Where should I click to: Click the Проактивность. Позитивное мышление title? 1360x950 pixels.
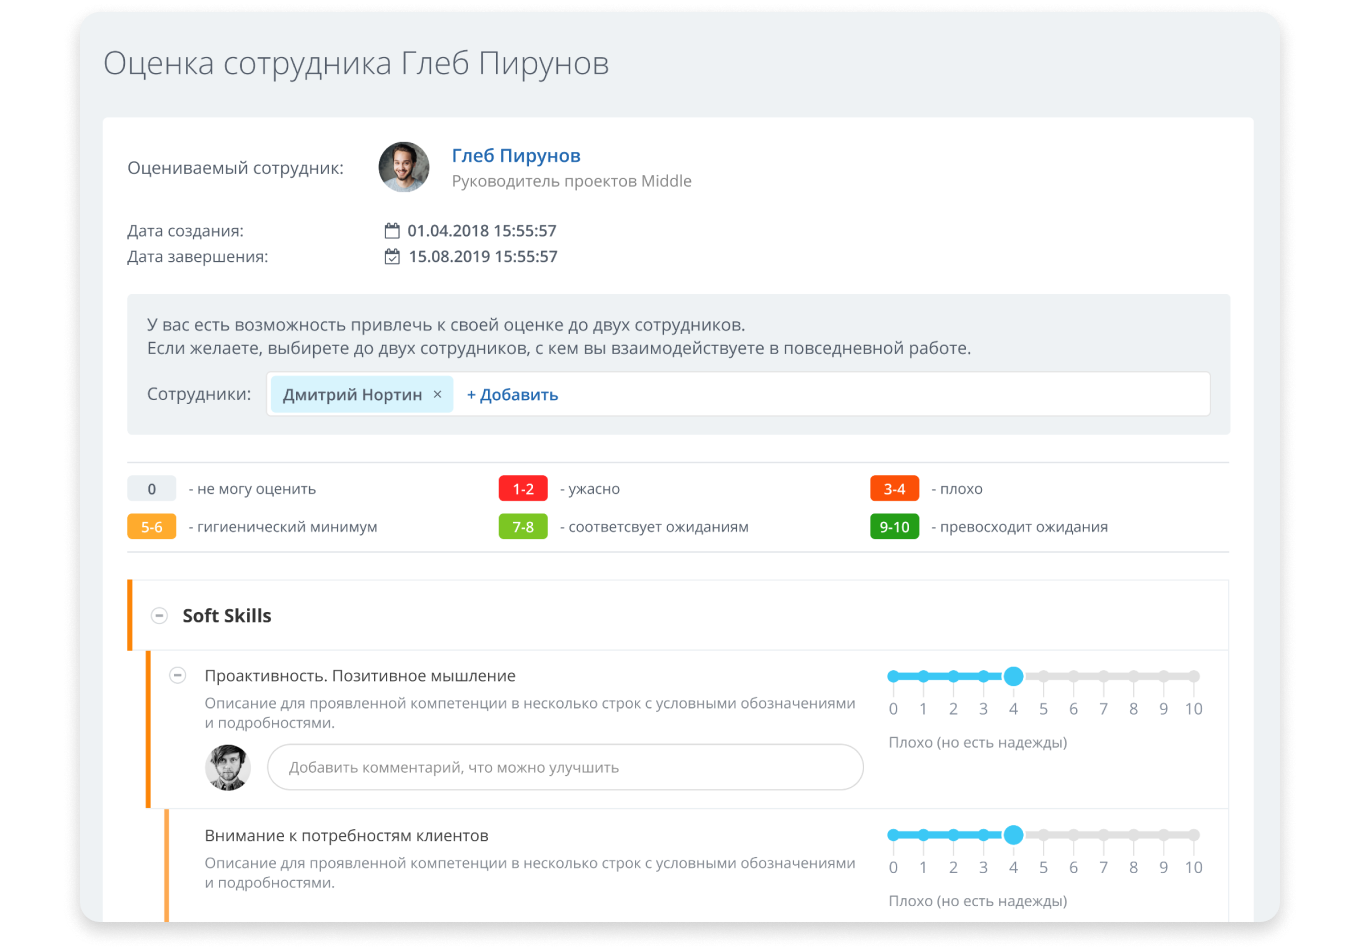360,676
